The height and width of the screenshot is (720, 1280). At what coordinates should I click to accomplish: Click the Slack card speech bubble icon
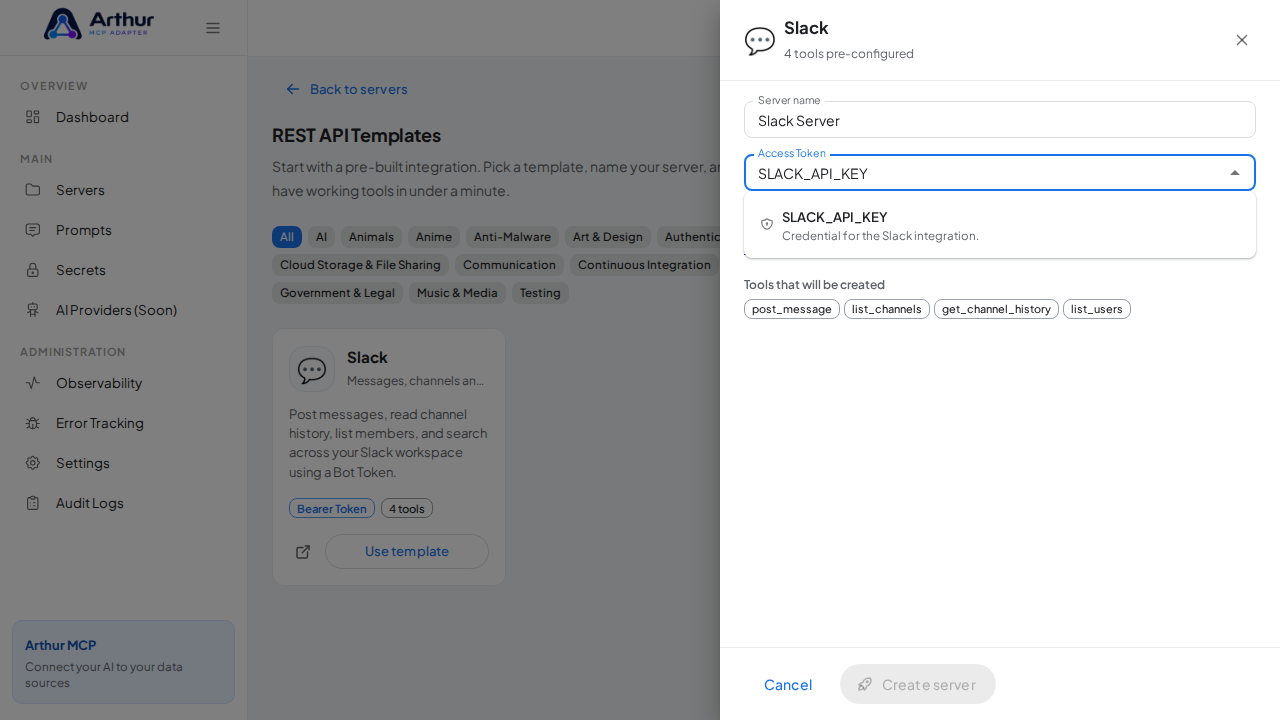click(312, 369)
